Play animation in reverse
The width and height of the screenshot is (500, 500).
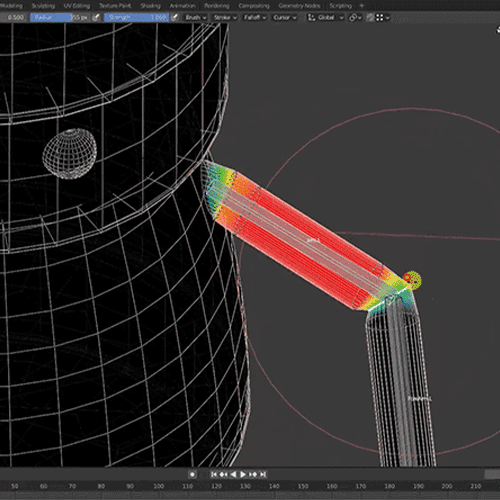point(233,474)
